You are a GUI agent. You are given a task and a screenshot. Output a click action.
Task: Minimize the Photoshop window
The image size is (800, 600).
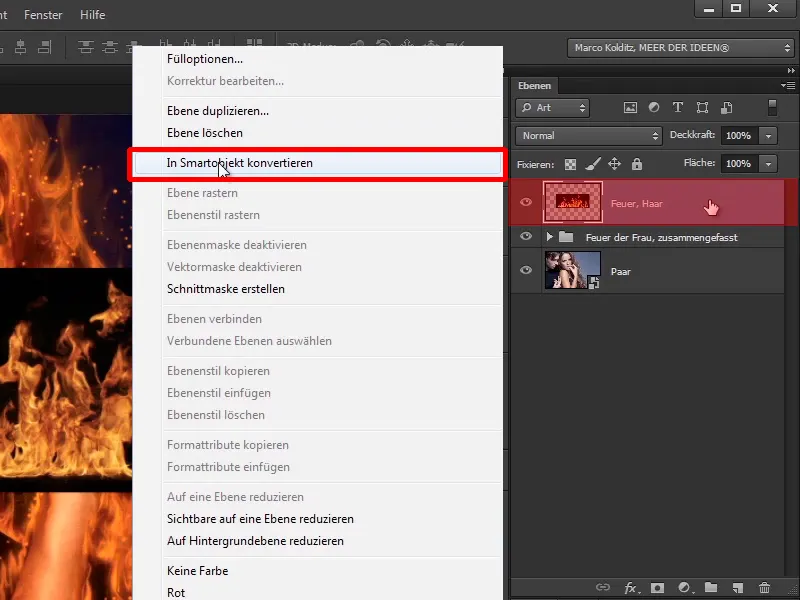pos(709,8)
